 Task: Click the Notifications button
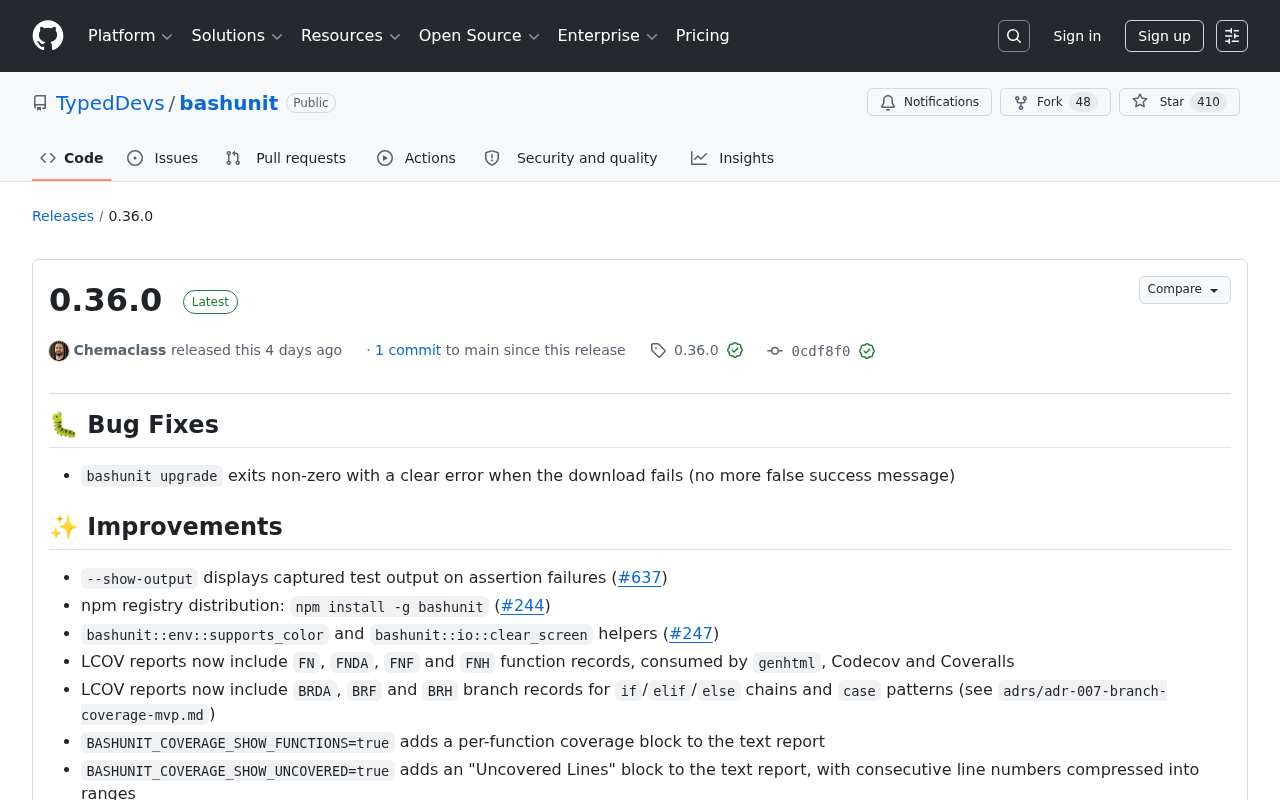click(929, 102)
